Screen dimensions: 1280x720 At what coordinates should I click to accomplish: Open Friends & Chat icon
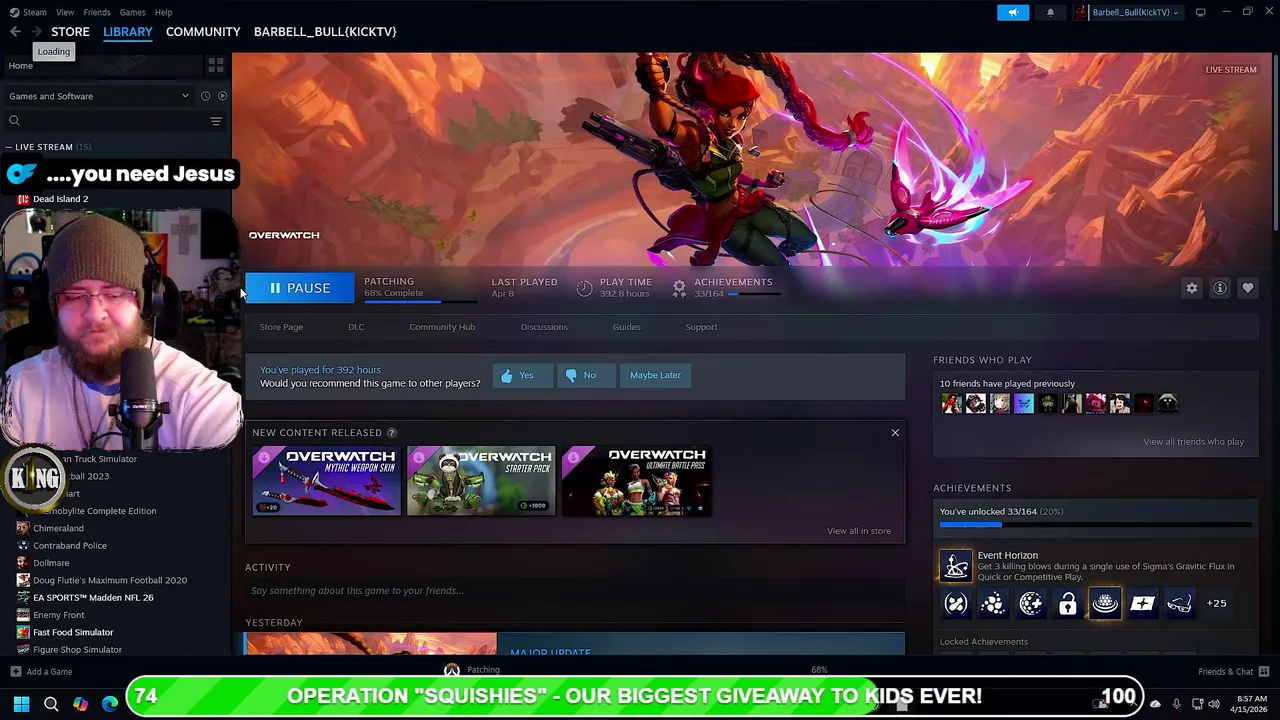pyautogui.click(x=1264, y=671)
